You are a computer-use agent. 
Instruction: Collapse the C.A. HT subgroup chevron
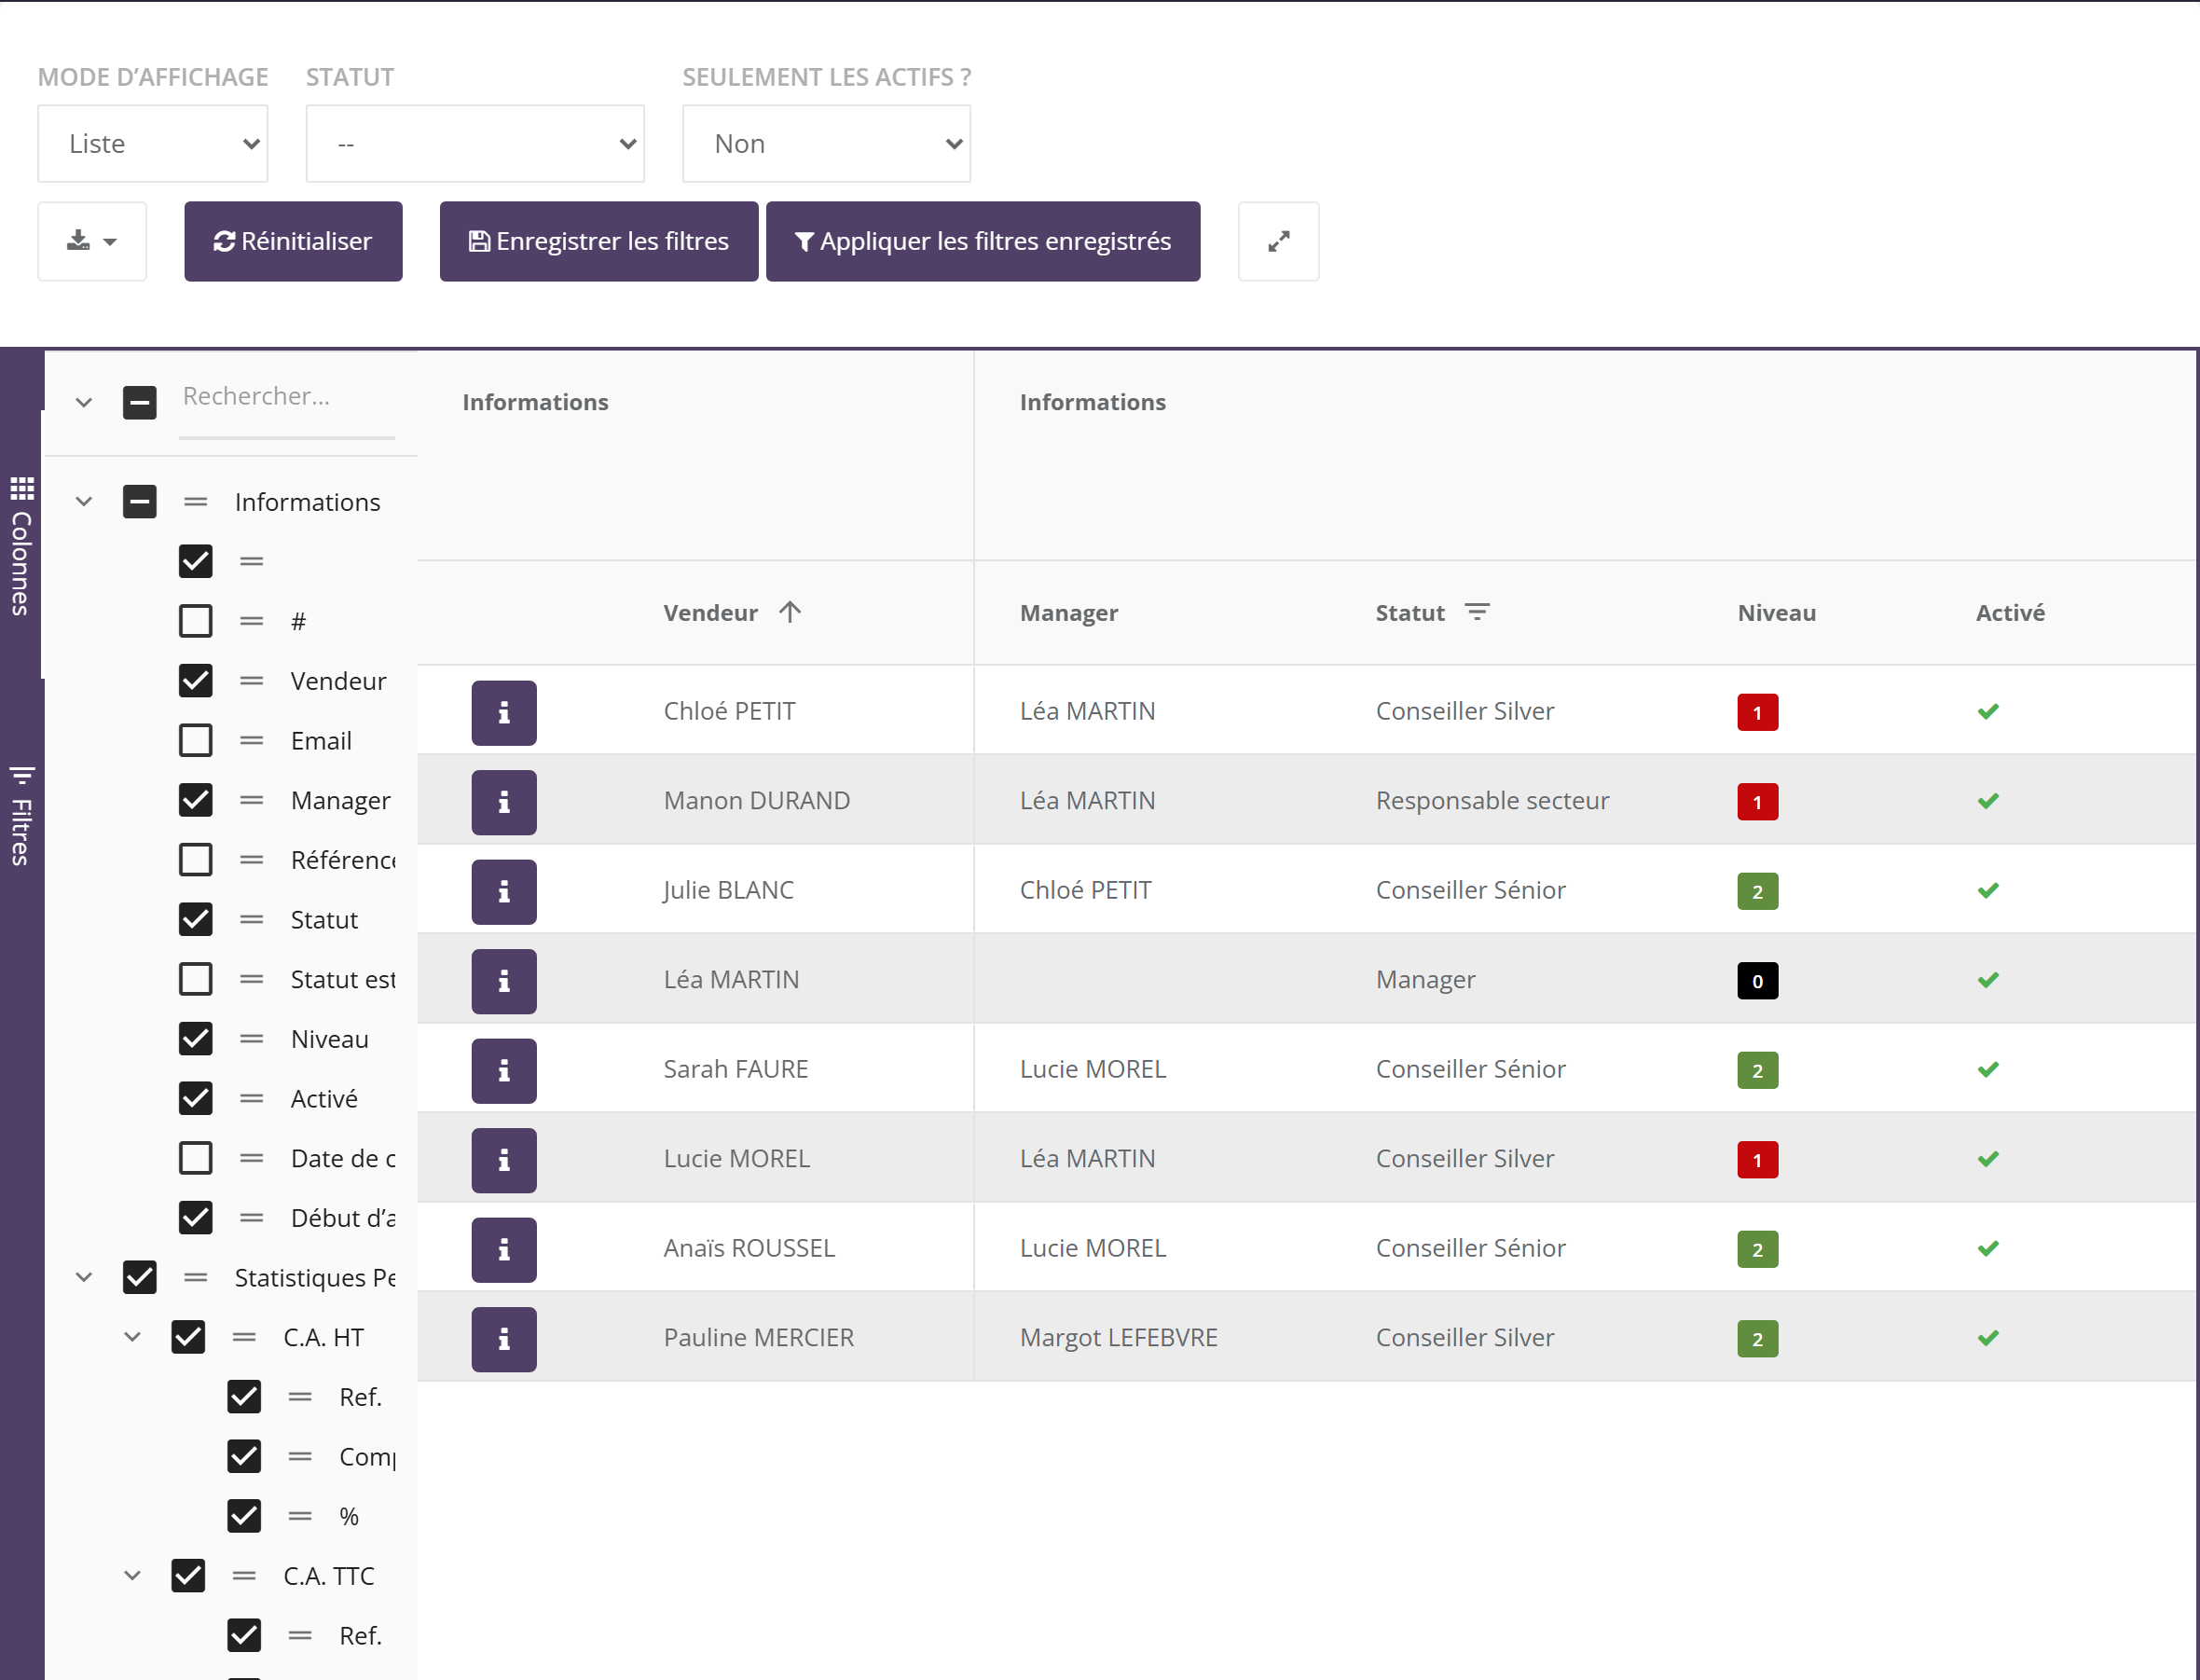(x=132, y=1337)
